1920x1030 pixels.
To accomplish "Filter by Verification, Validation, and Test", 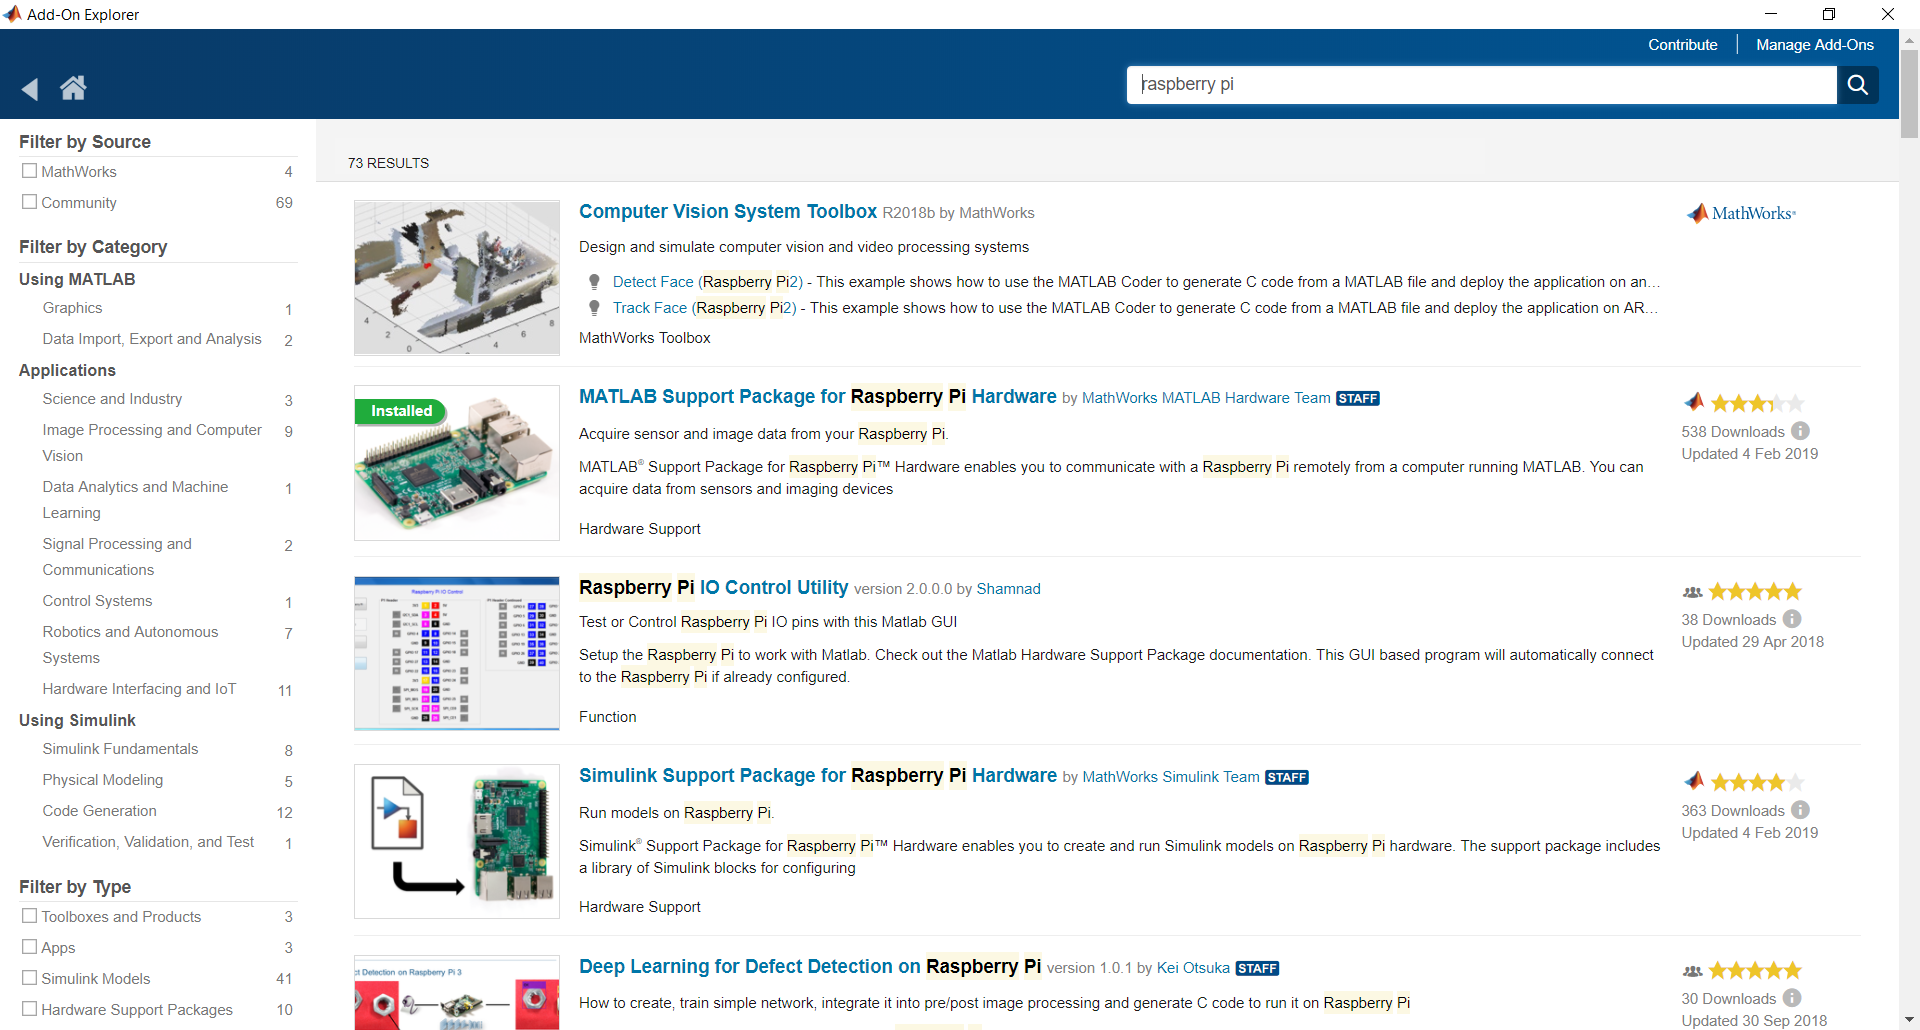I will pos(148,842).
